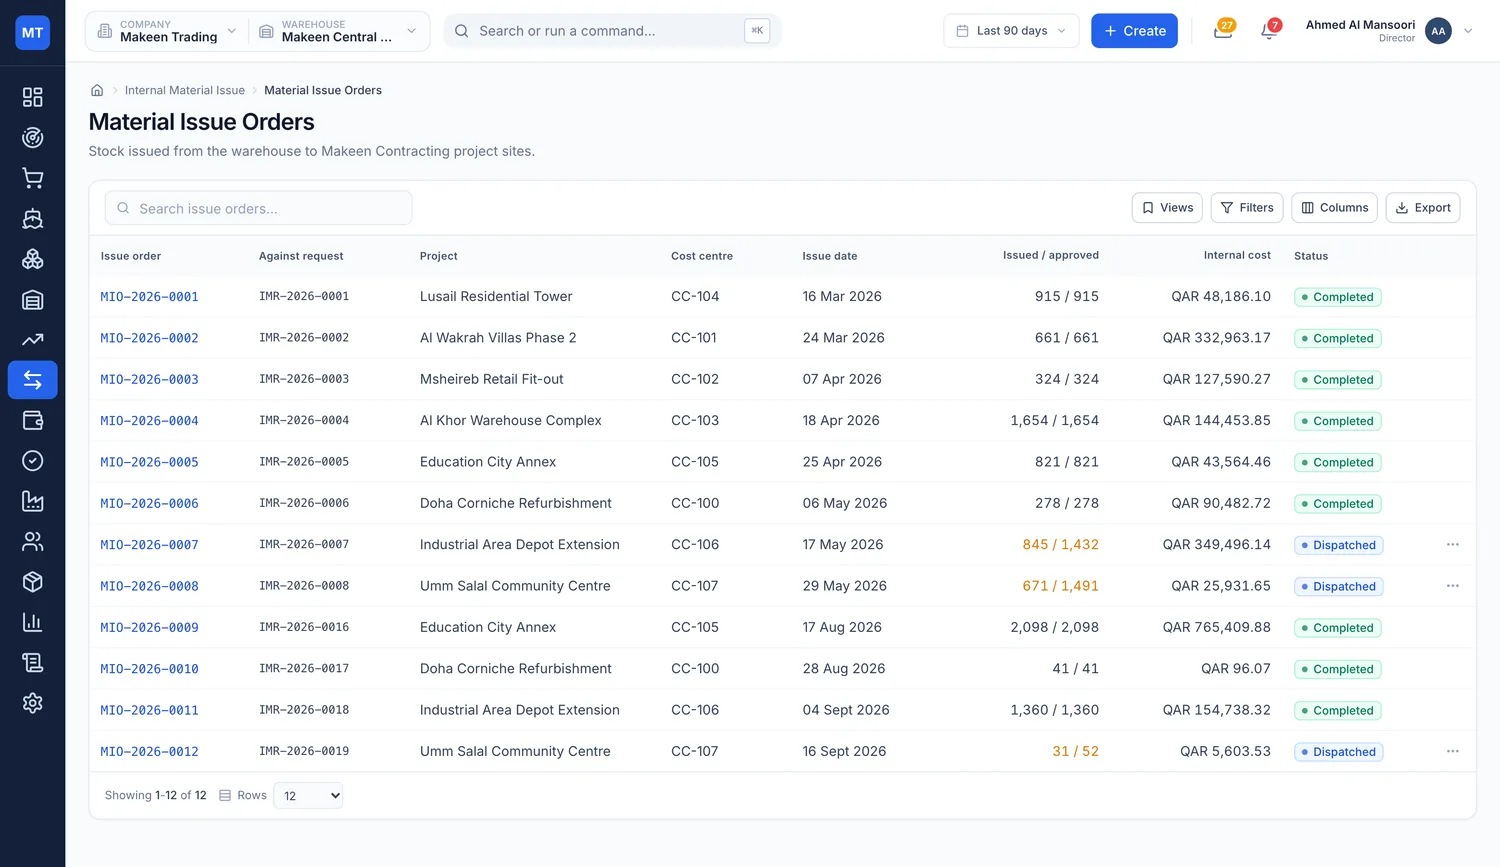
Task: Open the trending-up arrow icon in sidebar
Action: [x=32, y=339]
